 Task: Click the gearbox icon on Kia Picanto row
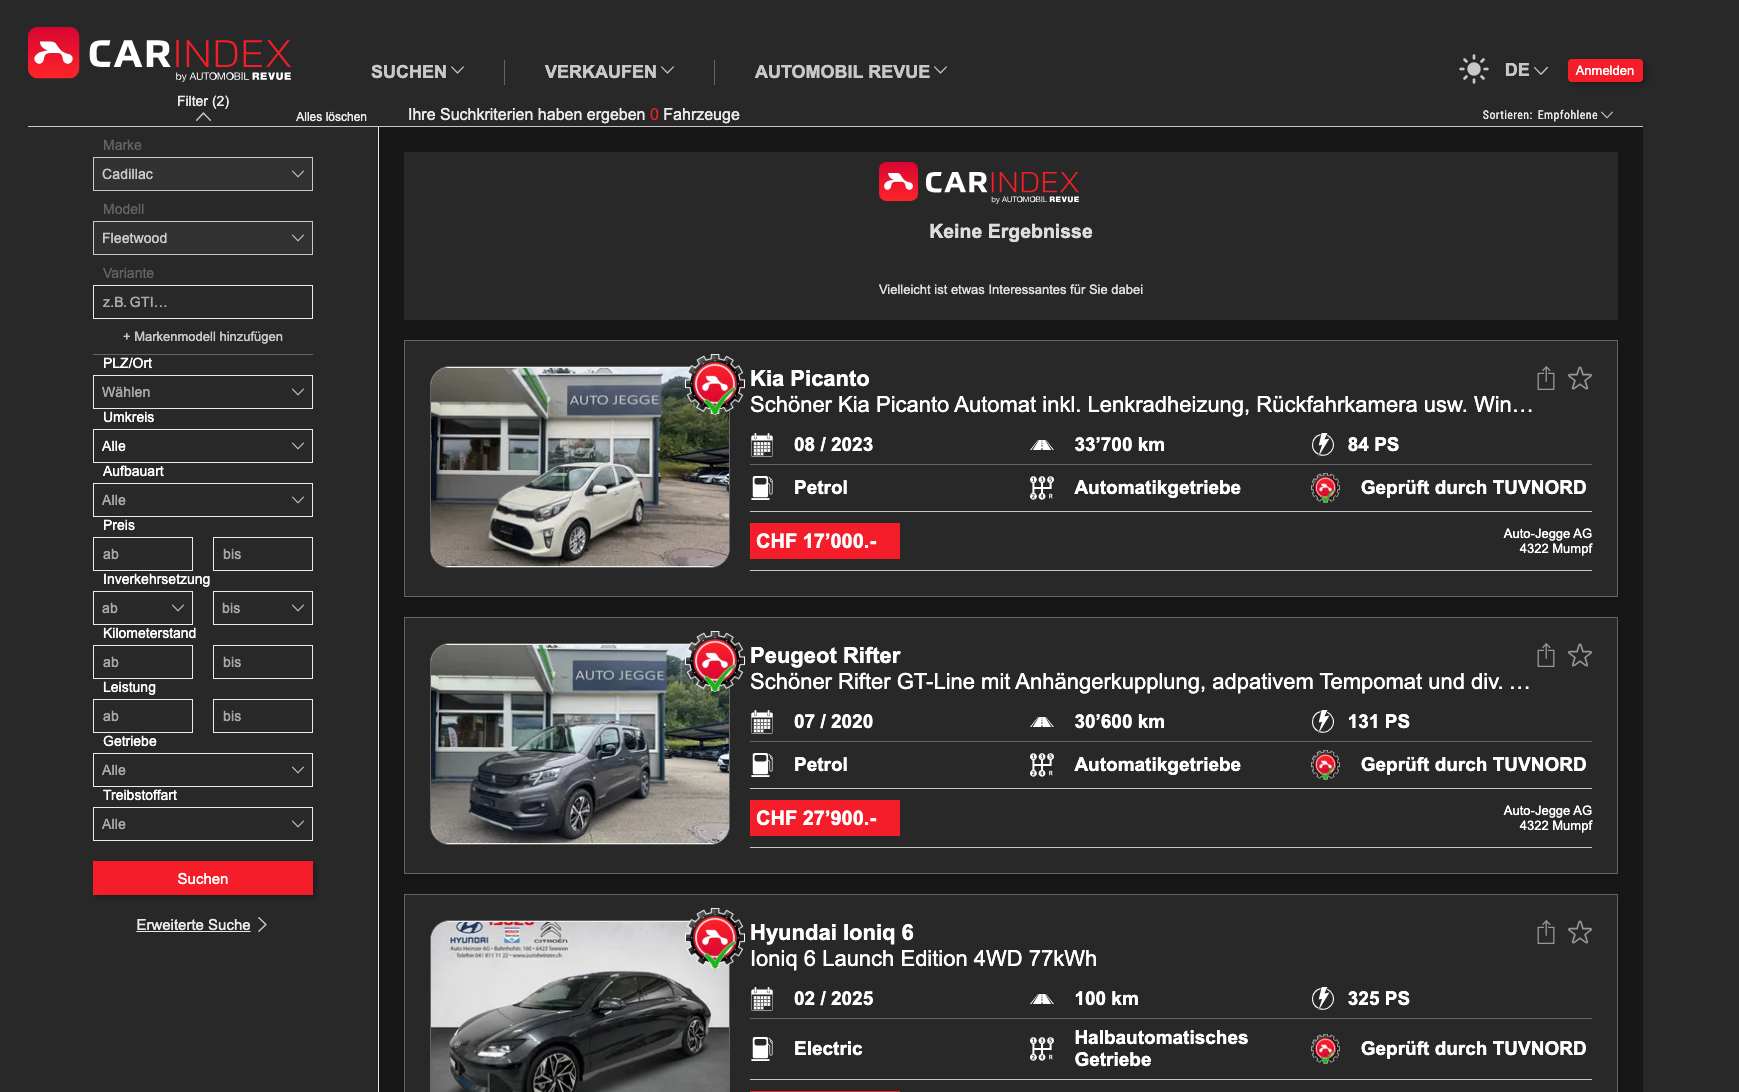pyautogui.click(x=1042, y=488)
